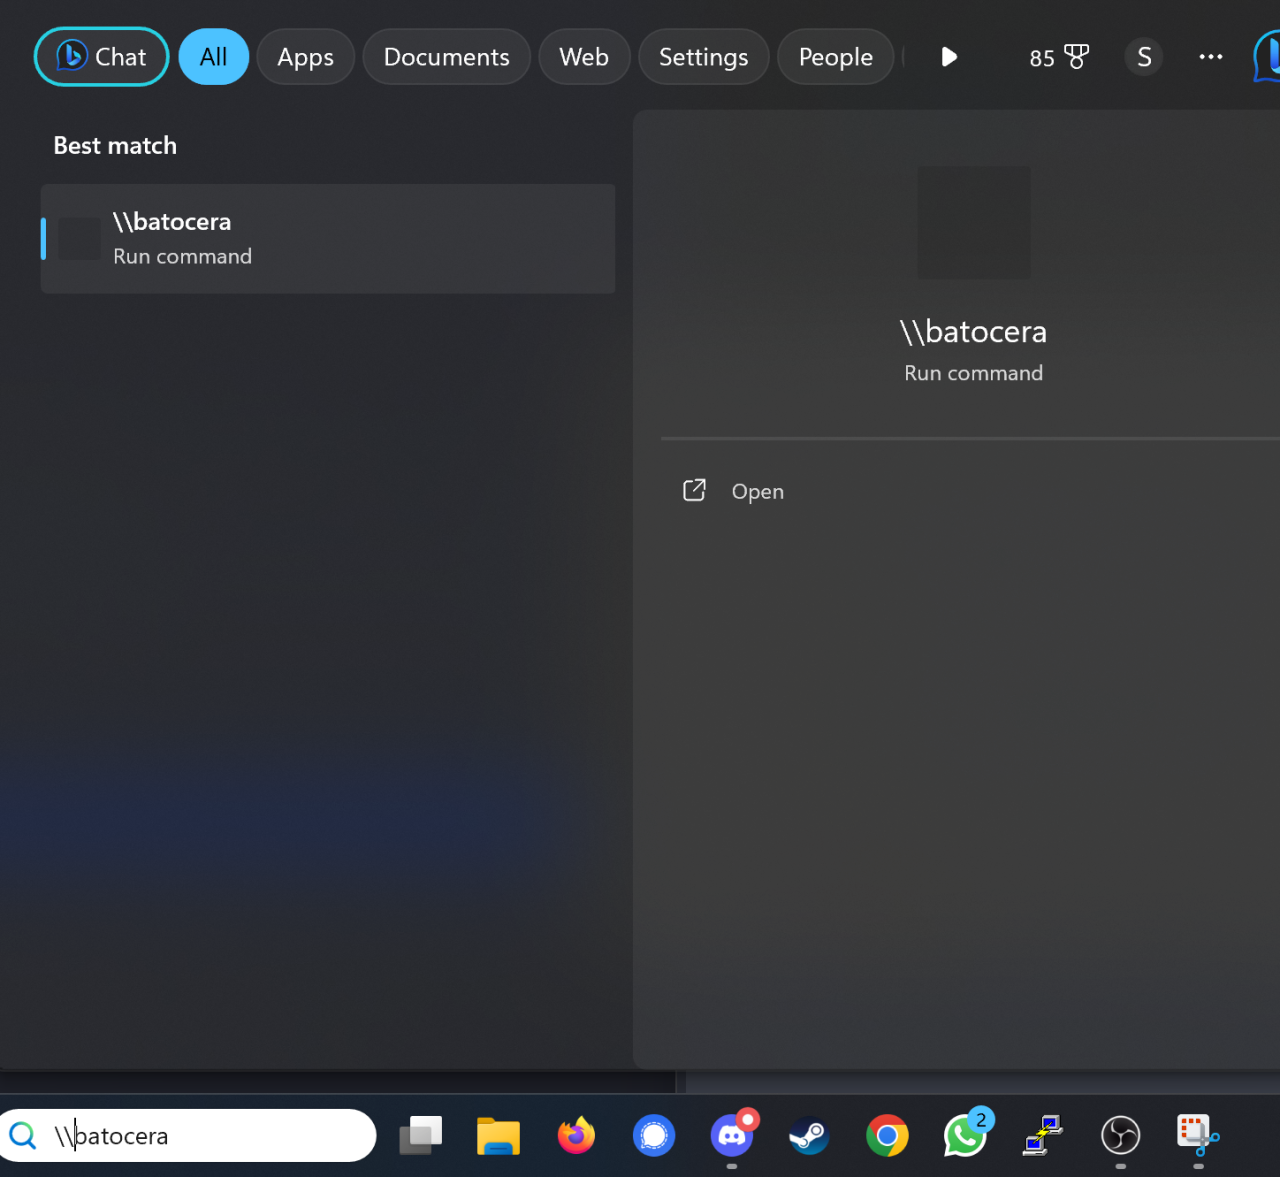Switch to the Apps filter tab

click(x=305, y=57)
